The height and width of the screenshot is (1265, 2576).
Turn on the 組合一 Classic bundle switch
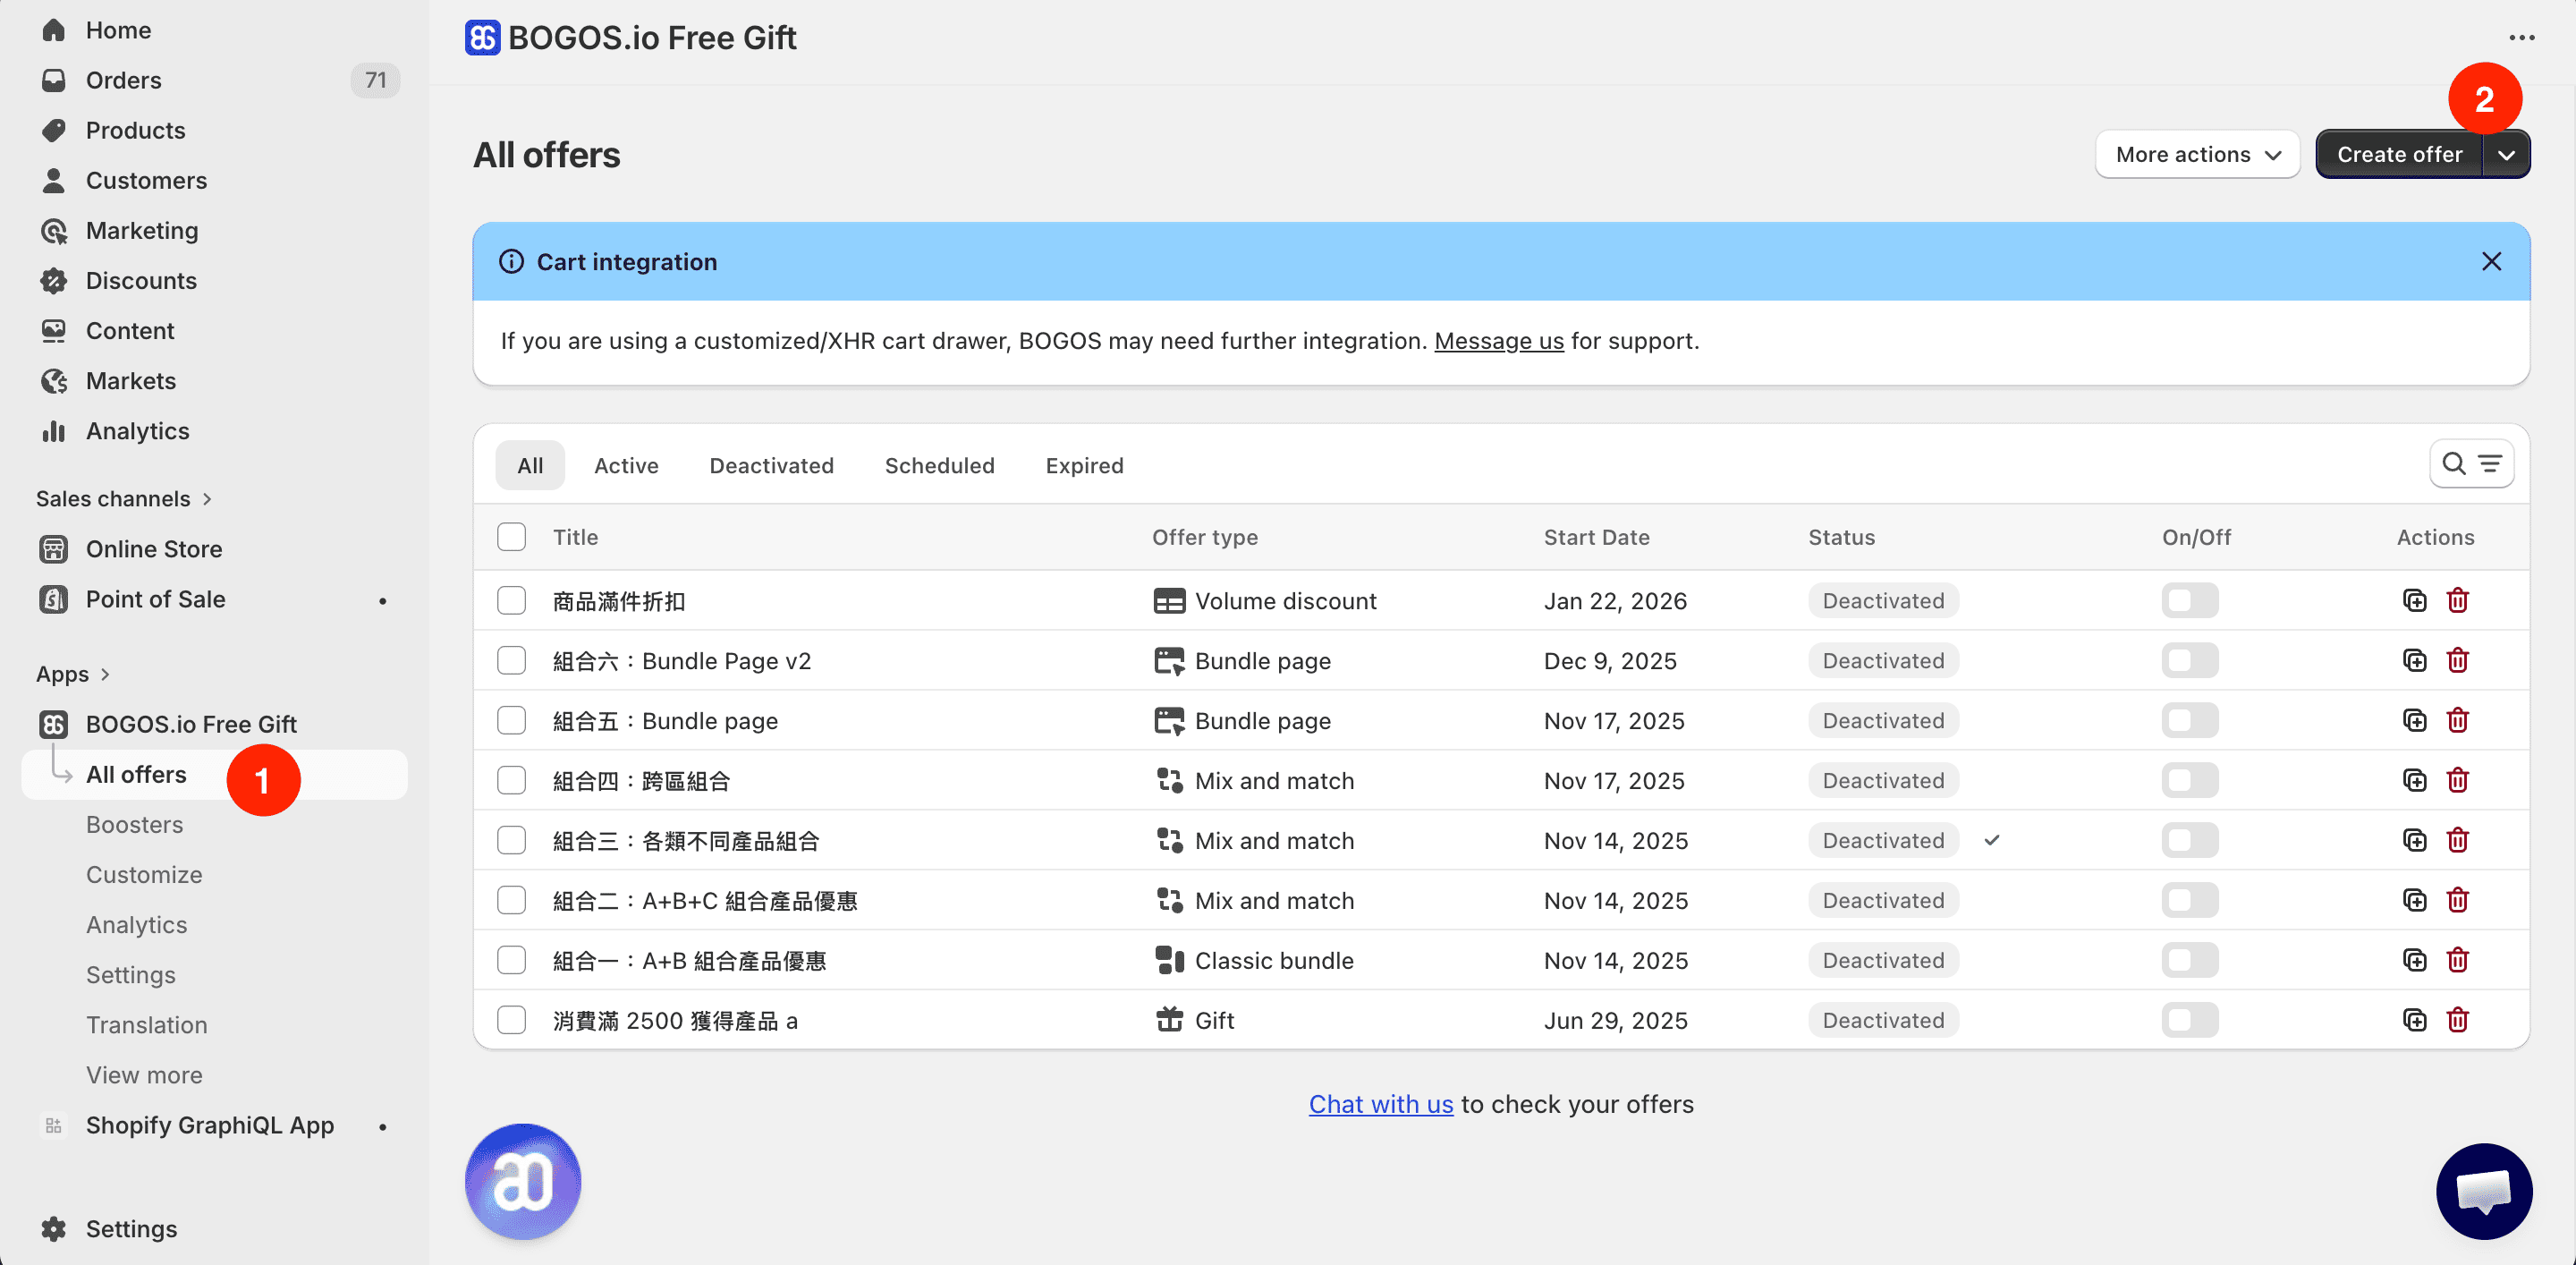tap(2189, 960)
